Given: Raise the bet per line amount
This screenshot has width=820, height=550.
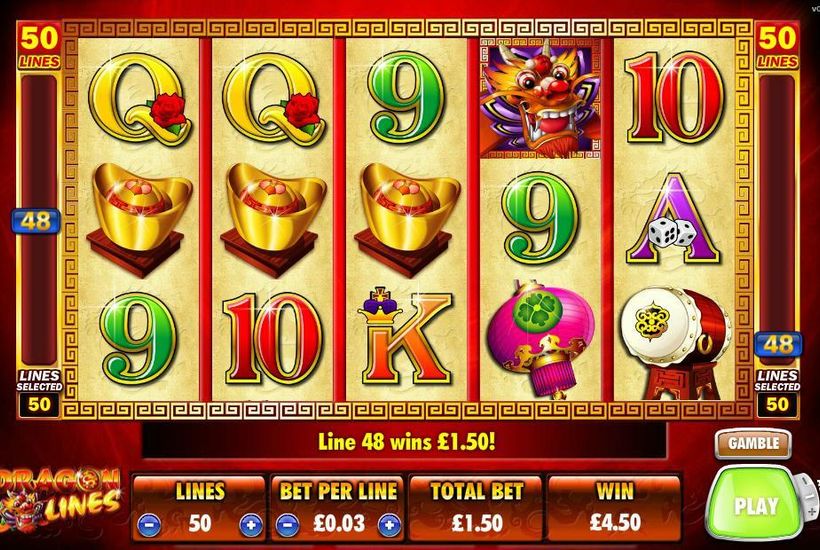Looking at the screenshot, I should click(389, 524).
